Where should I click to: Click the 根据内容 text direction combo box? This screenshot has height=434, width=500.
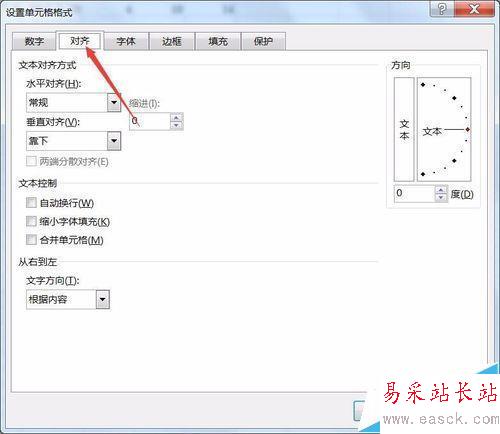[68, 299]
